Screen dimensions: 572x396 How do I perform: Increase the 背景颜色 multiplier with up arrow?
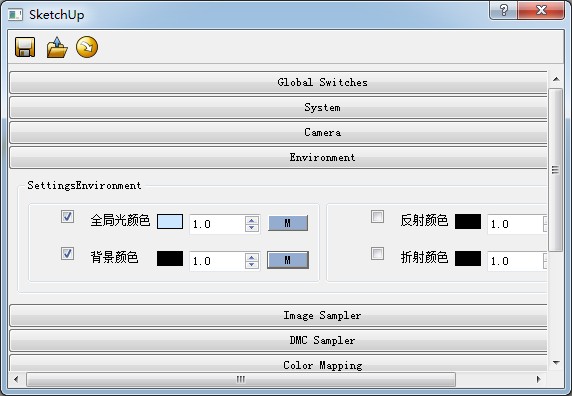click(252, 257)
